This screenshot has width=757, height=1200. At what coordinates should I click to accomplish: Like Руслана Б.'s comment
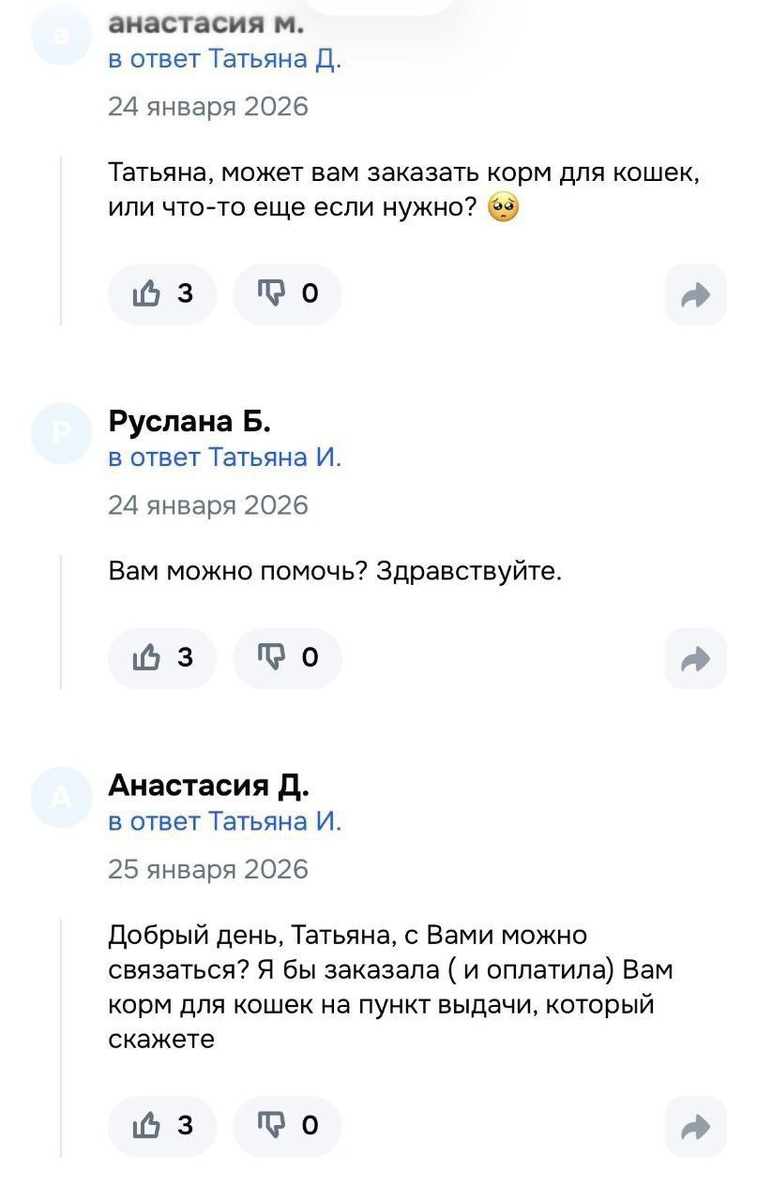tap(162, 658)
